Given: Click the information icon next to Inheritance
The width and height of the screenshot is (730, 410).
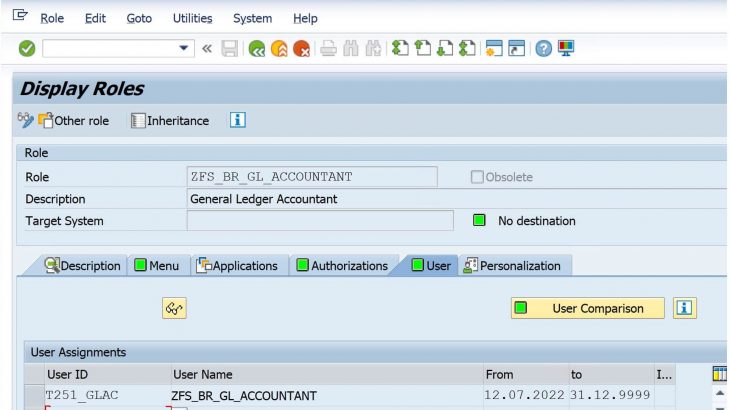Looking at the screenshot, I should point(237,120).
